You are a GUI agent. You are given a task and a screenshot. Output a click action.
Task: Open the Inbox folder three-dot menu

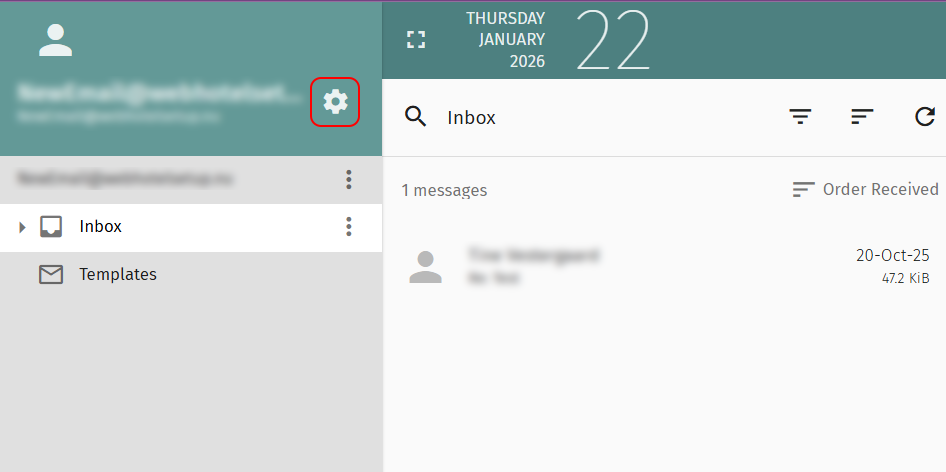[349, 227]
